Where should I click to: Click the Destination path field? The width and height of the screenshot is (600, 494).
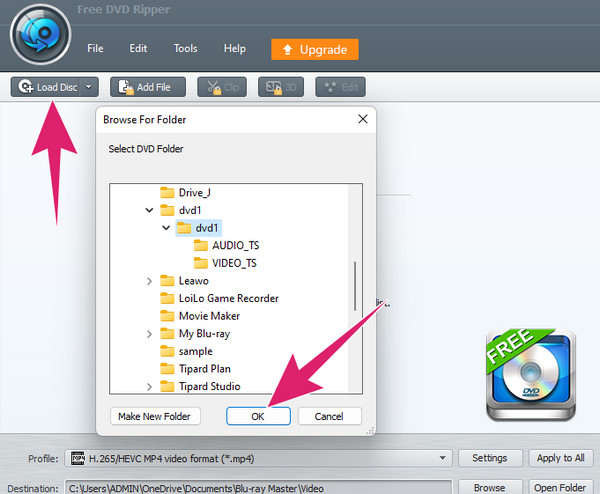coord(258,487)
